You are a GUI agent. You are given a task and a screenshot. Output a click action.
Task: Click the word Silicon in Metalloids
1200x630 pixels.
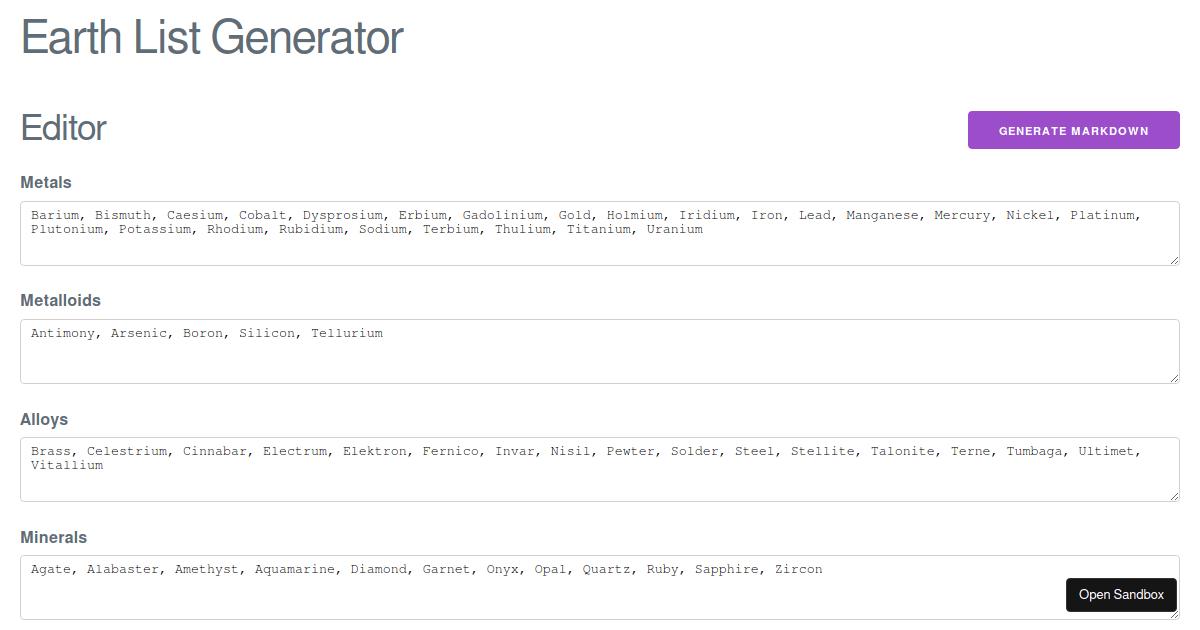[x=267, y=332]
